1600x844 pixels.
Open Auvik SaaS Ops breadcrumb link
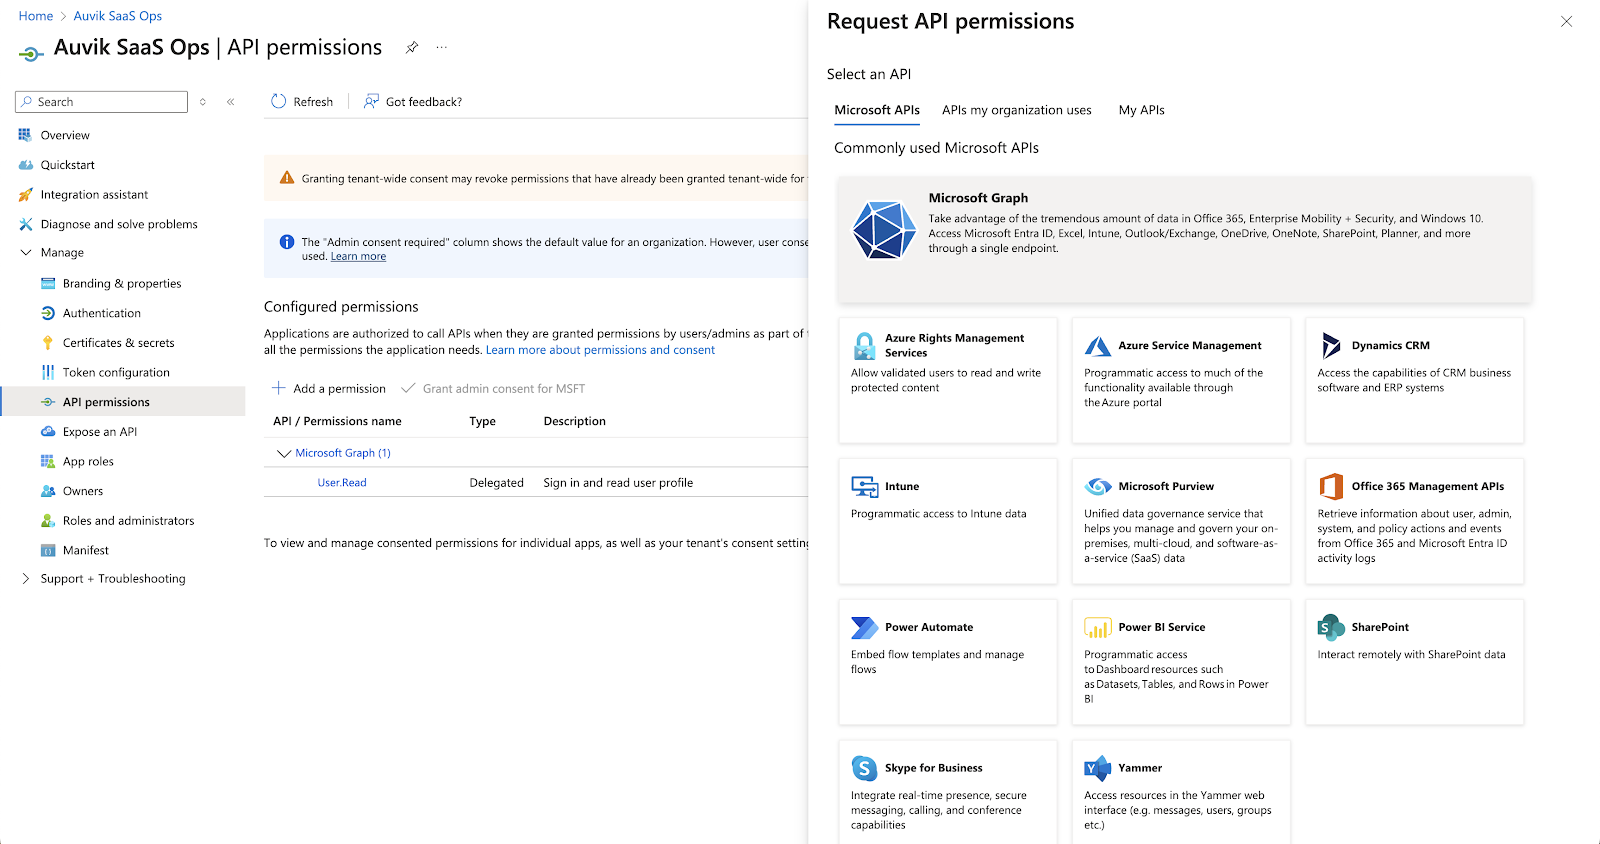118,16
